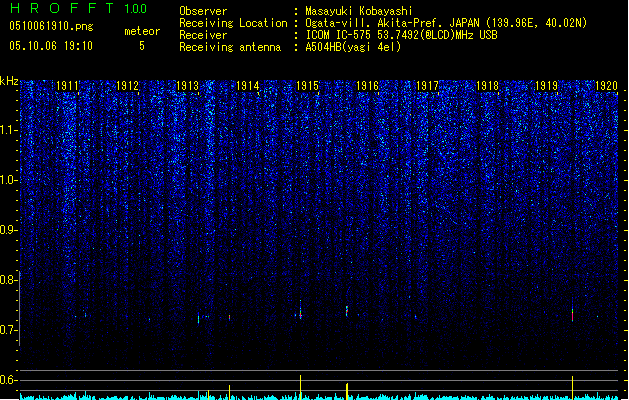Click the 1919 time axis label
Screen dimensions: 629x400
[547, 86]
